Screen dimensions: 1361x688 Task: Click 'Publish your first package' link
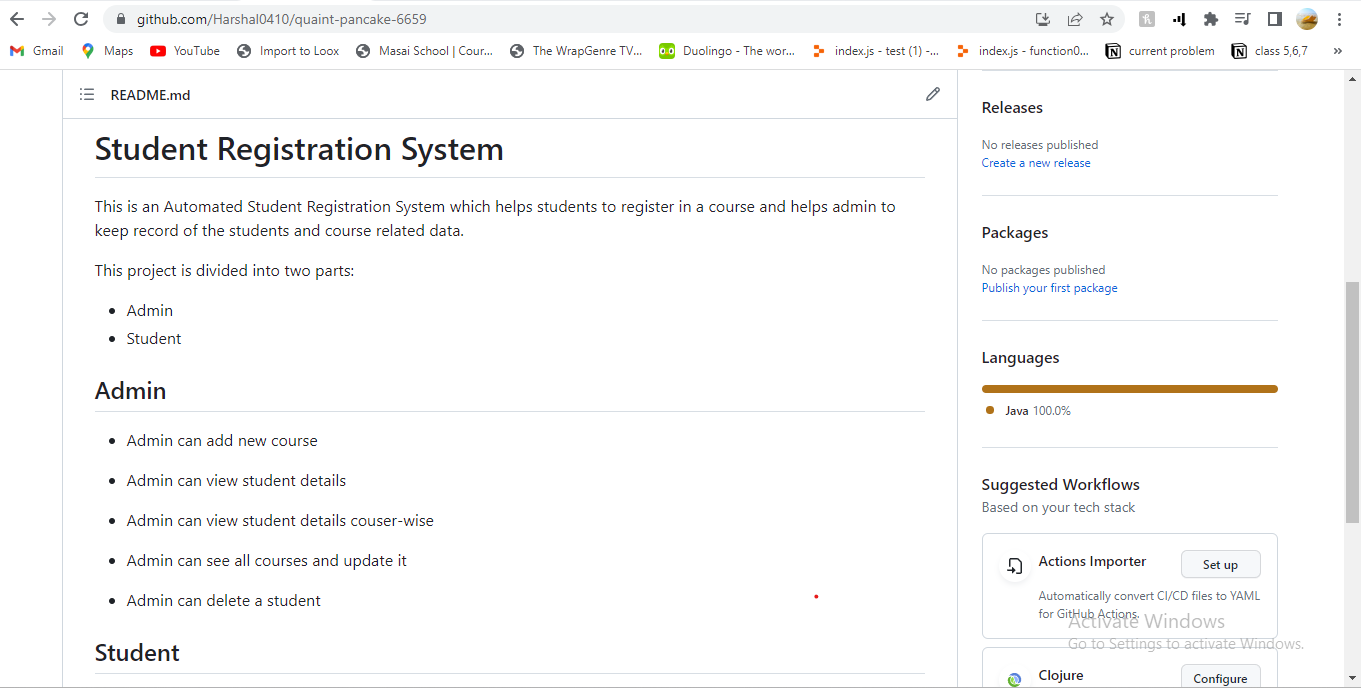(x=1049, y=288)
